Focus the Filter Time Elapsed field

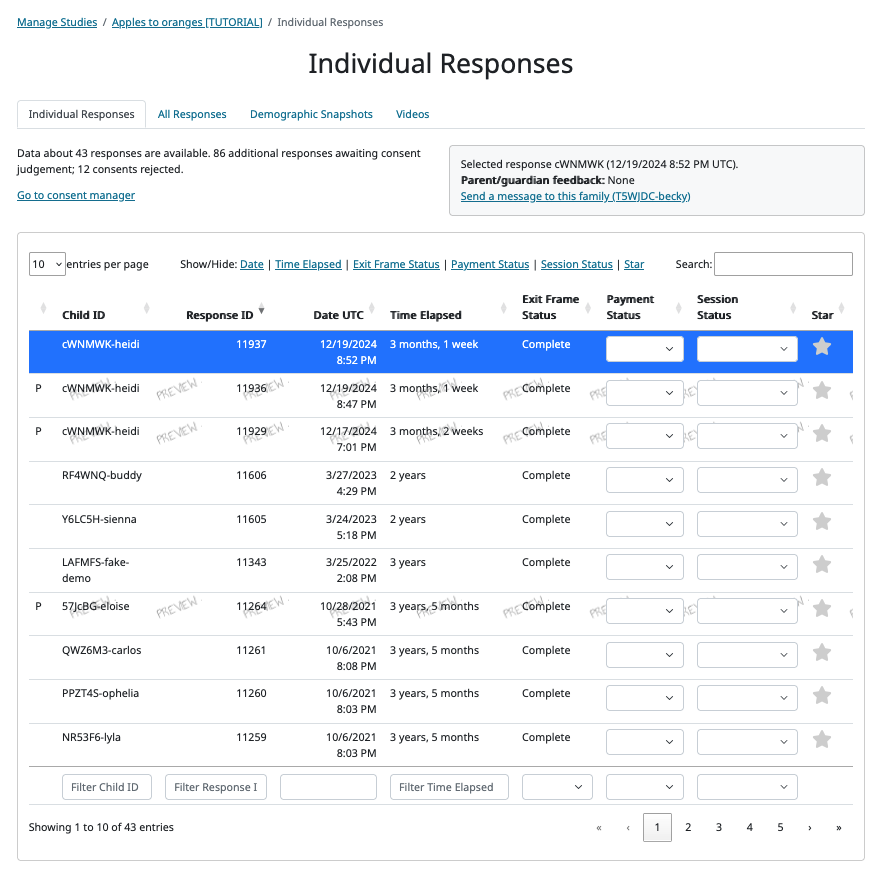(x=449, y=787)
